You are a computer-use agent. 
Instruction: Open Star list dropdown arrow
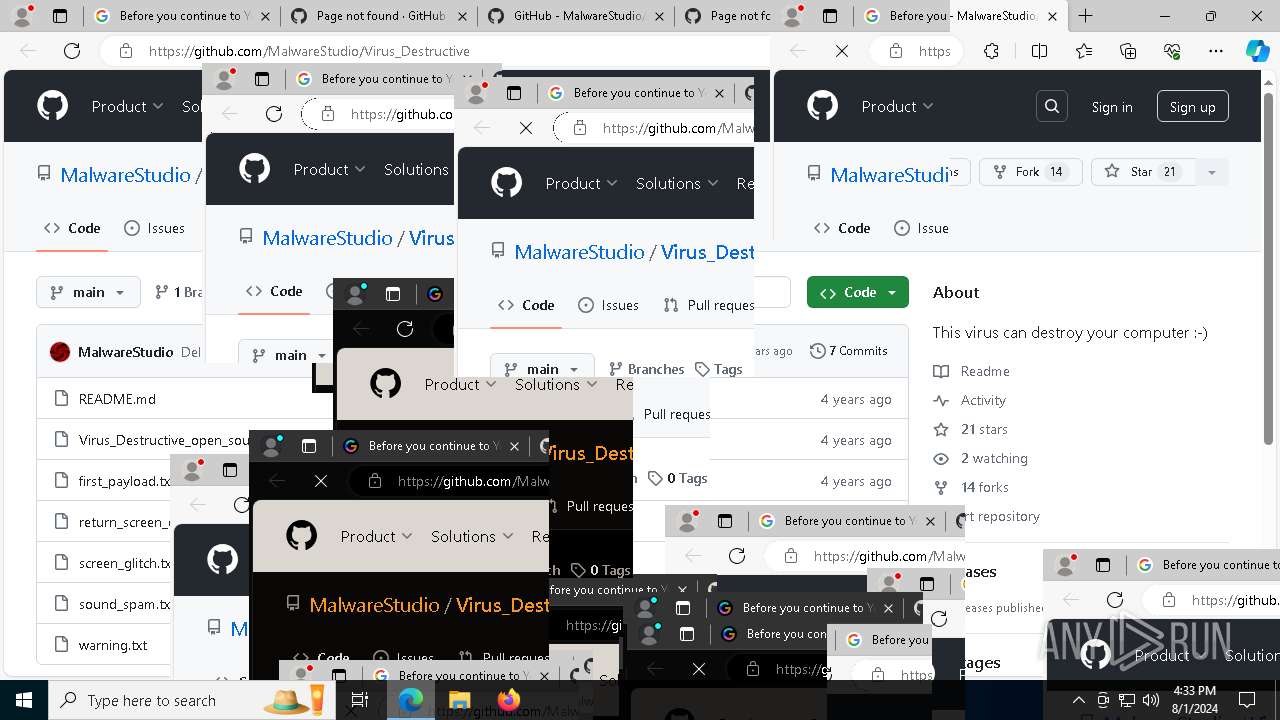1211,172
